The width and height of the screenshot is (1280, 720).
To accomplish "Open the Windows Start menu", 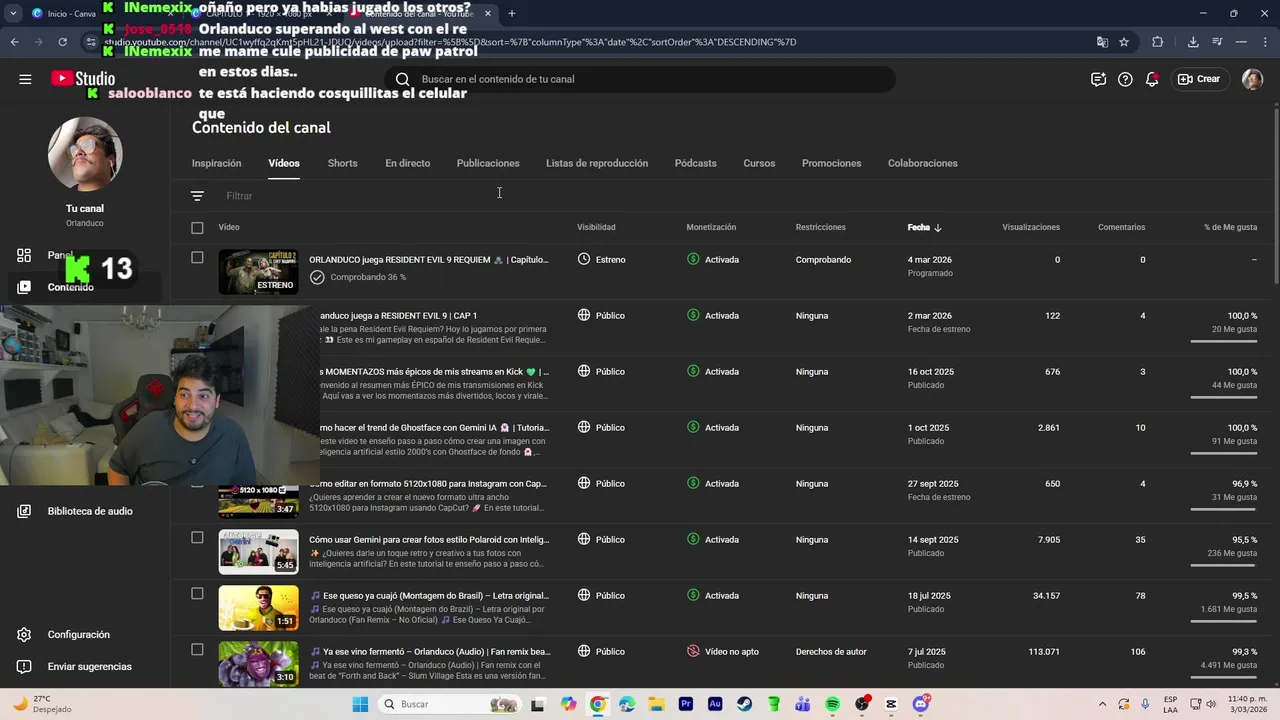I will pos(361,704).
